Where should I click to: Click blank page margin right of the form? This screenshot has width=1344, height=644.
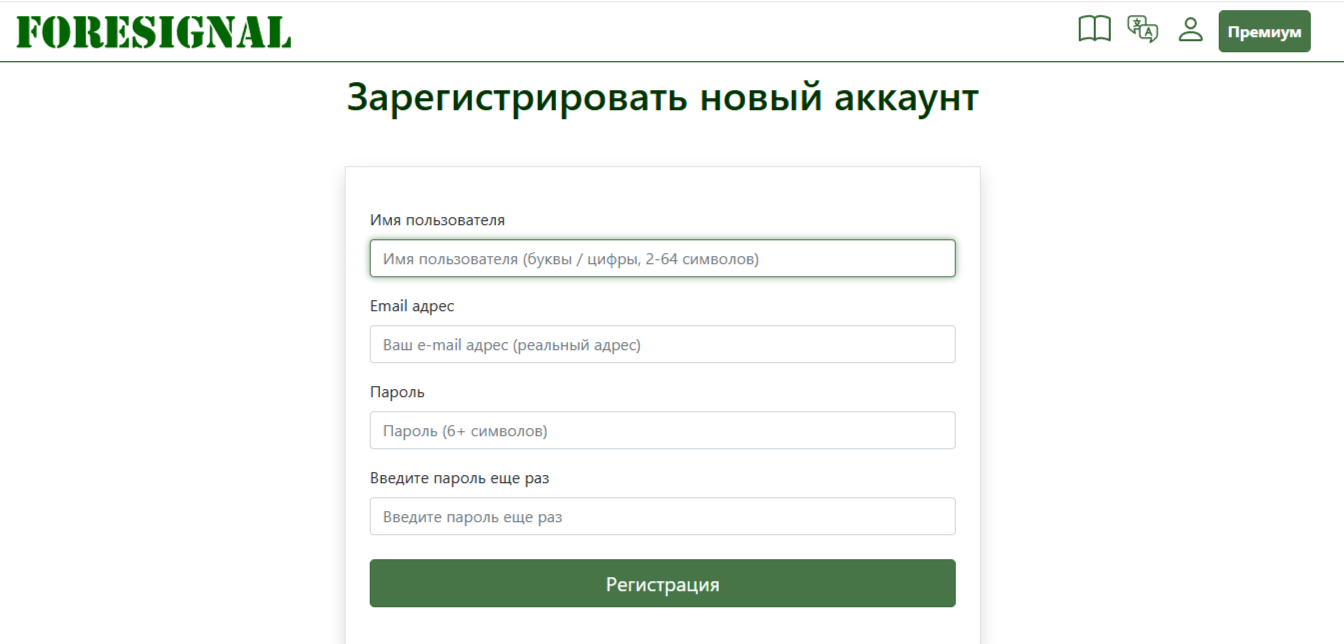[x=1160, y=400]
